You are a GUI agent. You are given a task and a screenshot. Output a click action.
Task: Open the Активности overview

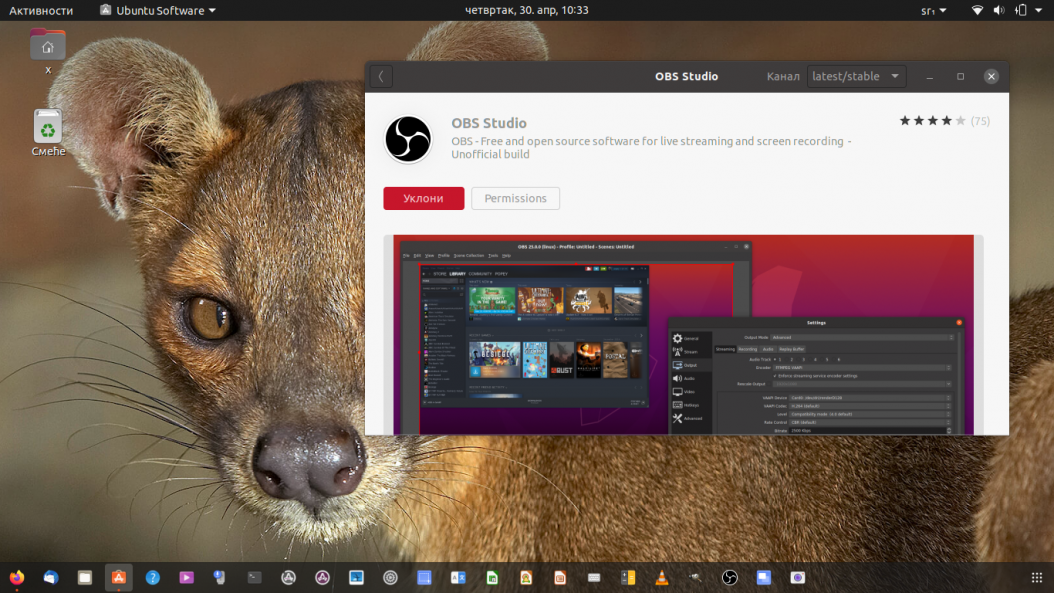41,11
